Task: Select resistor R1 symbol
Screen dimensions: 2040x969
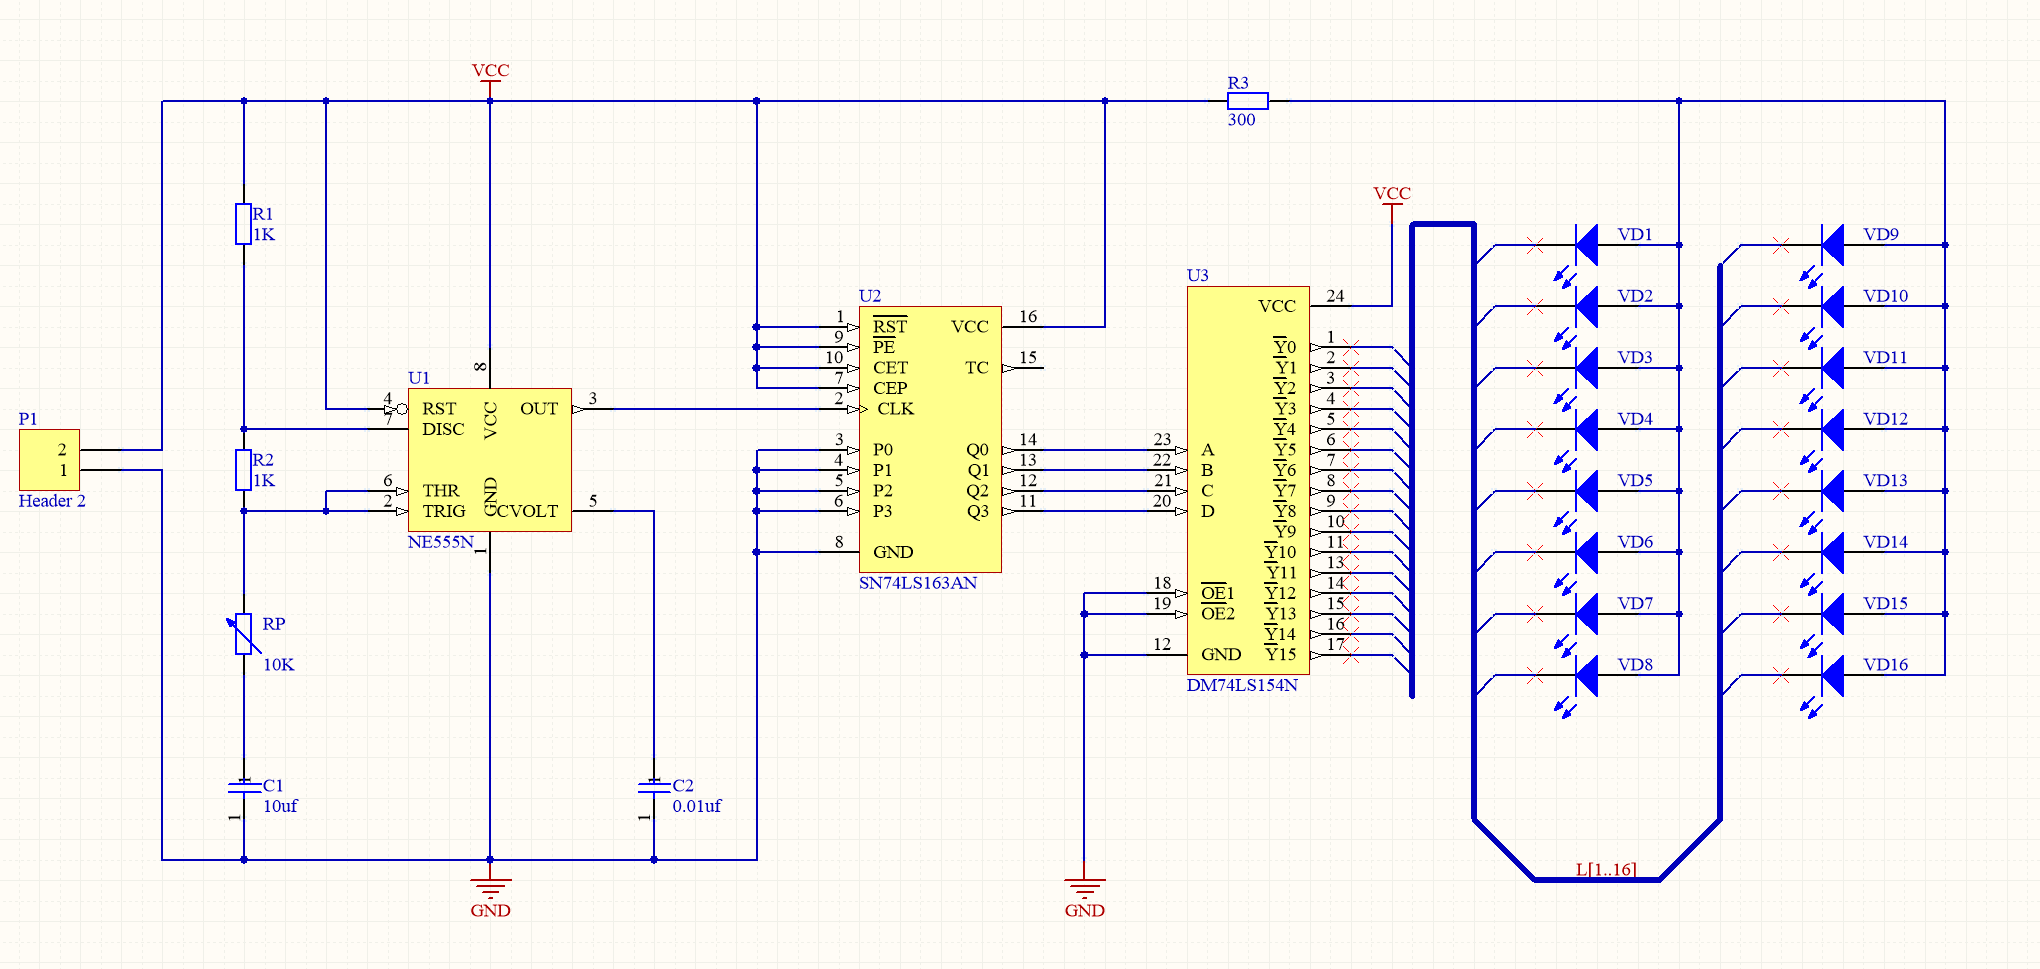Action: [x=243, y=224]
